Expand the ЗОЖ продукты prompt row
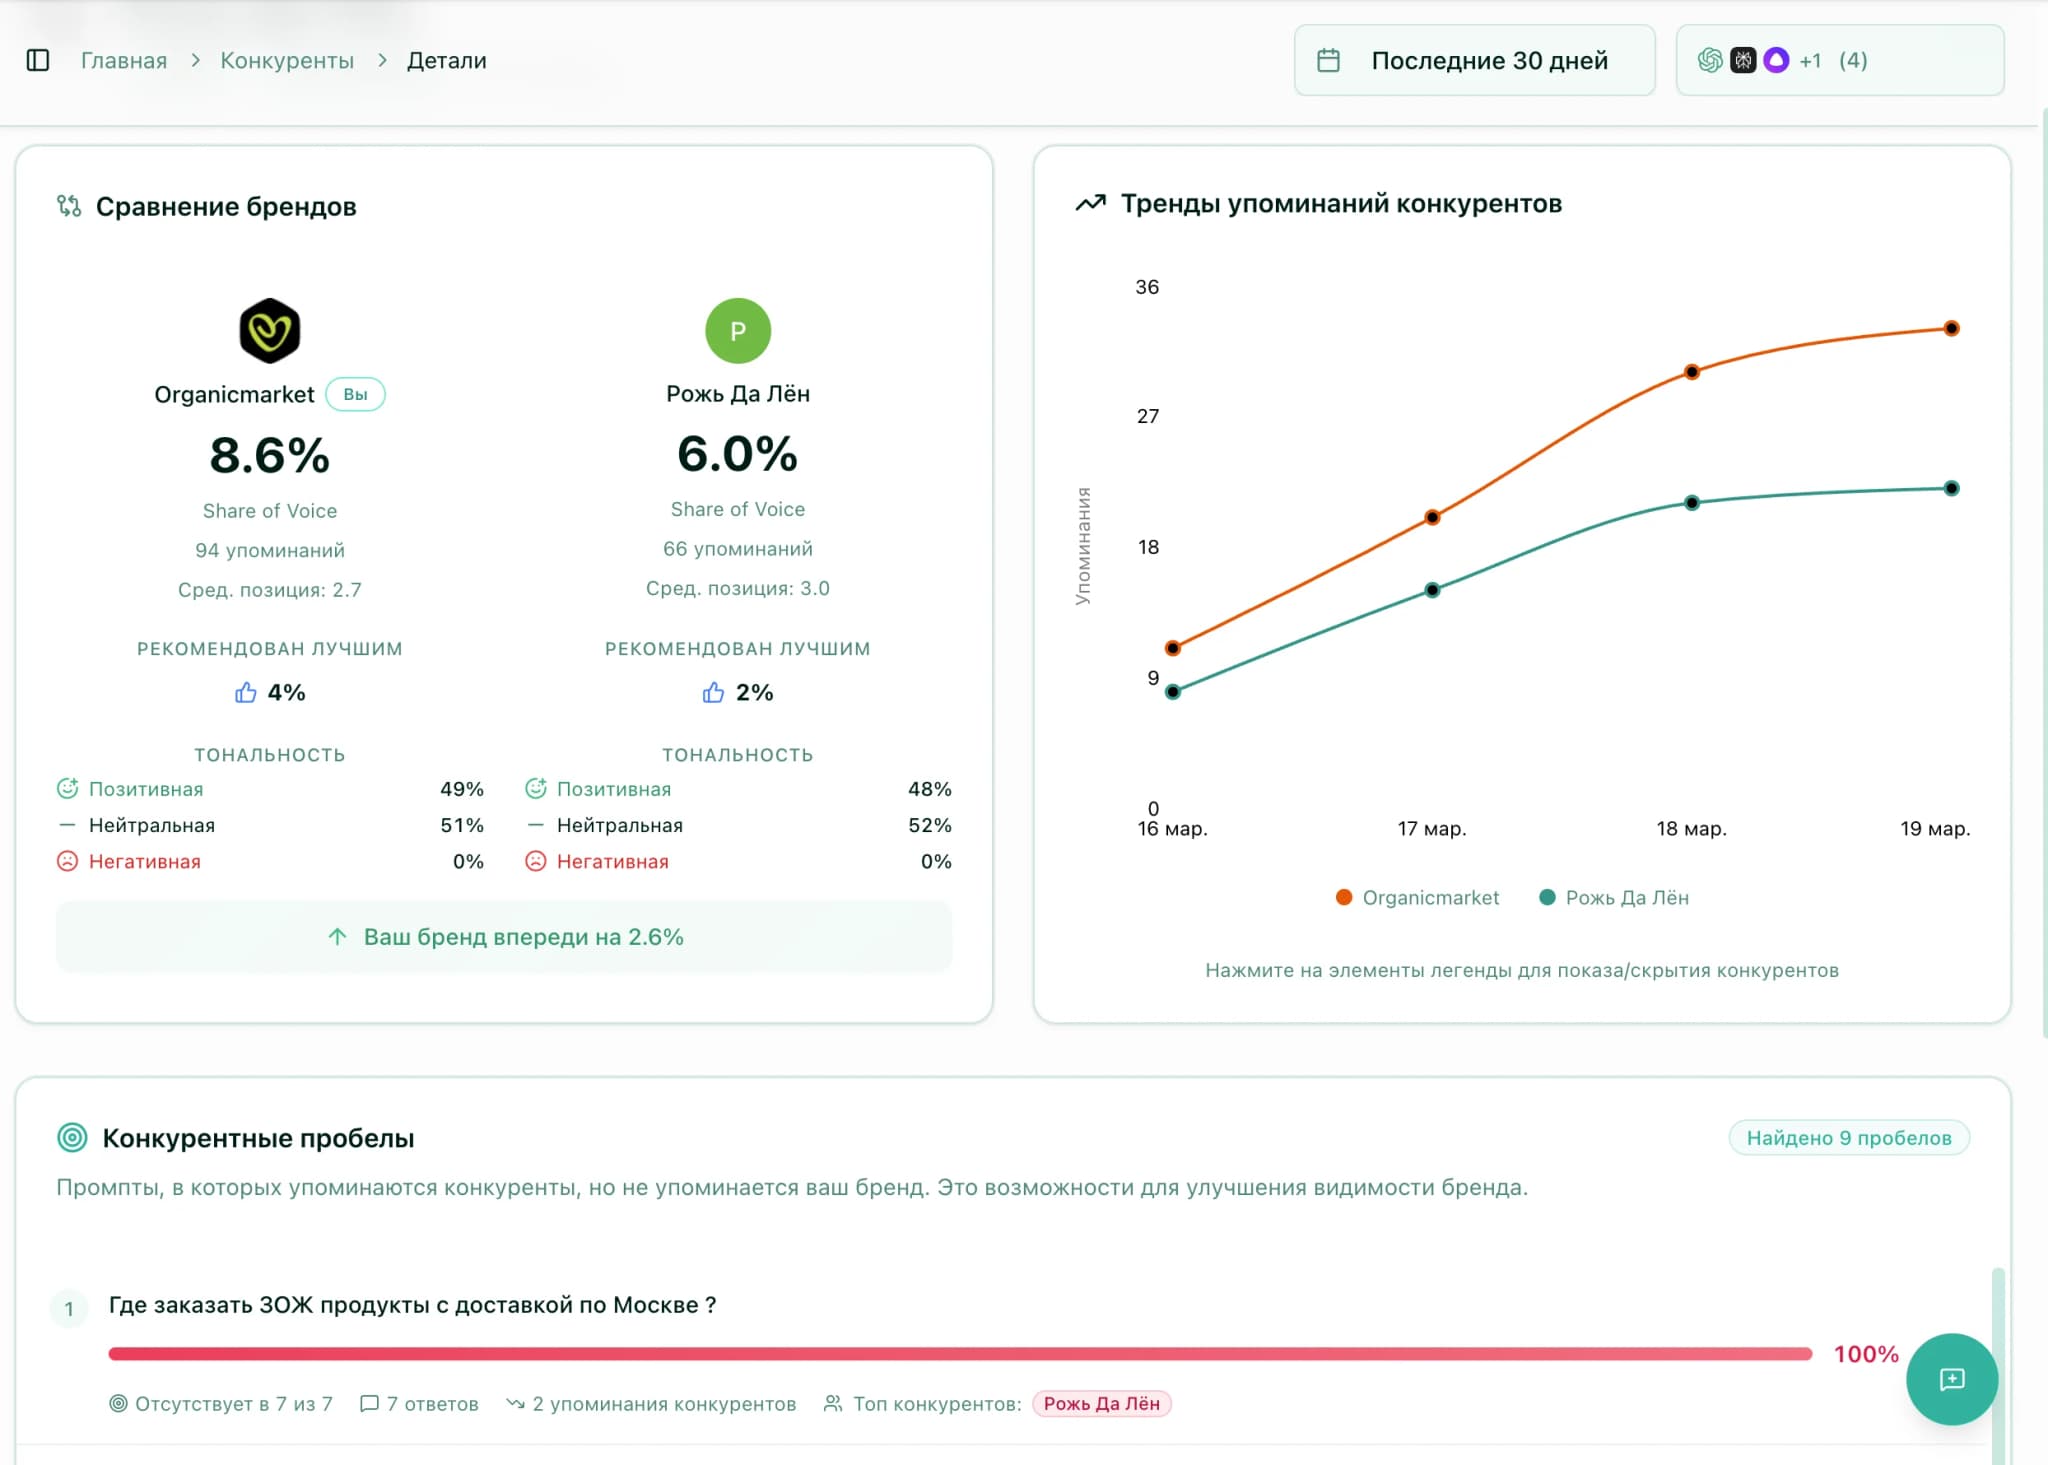 tap(412, 1305)
